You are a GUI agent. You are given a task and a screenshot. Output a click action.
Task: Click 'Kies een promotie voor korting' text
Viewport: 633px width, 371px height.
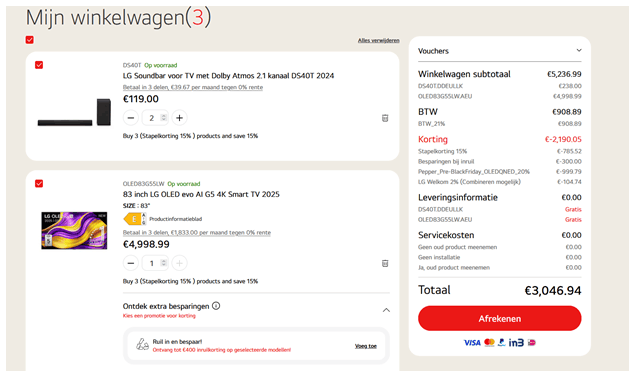159,316
